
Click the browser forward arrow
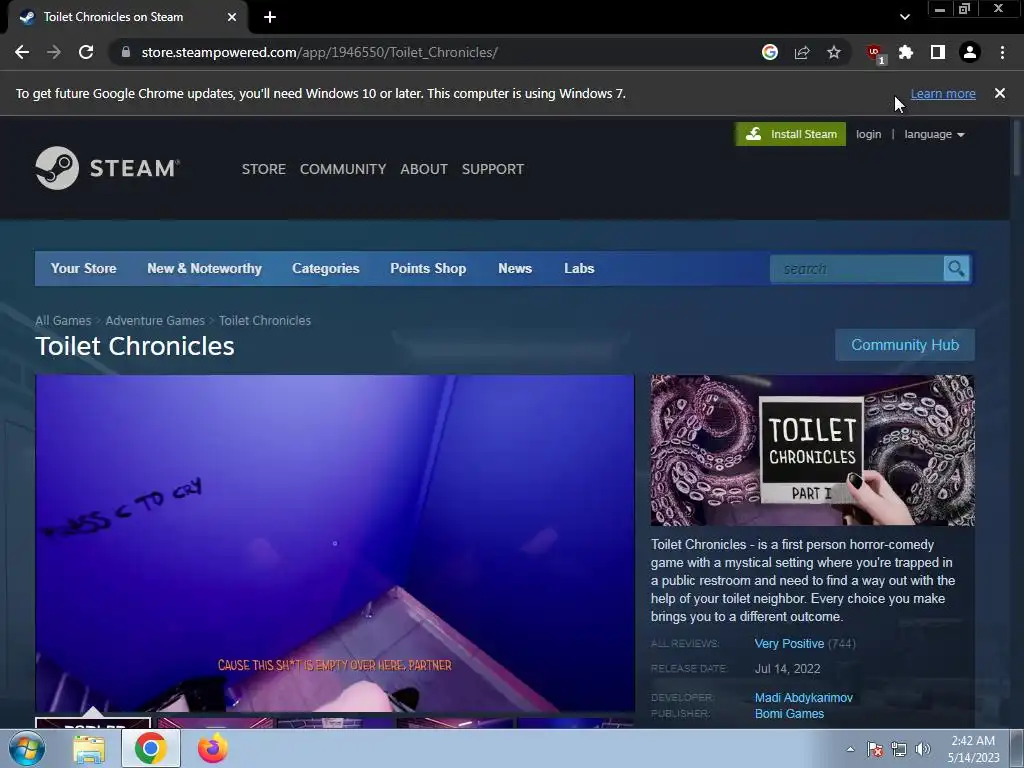[54, 52]
